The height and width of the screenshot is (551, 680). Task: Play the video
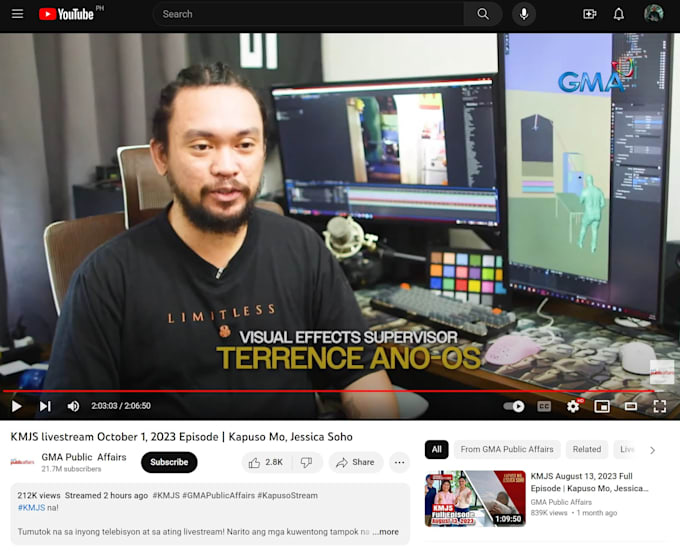[x=16, y=406]
